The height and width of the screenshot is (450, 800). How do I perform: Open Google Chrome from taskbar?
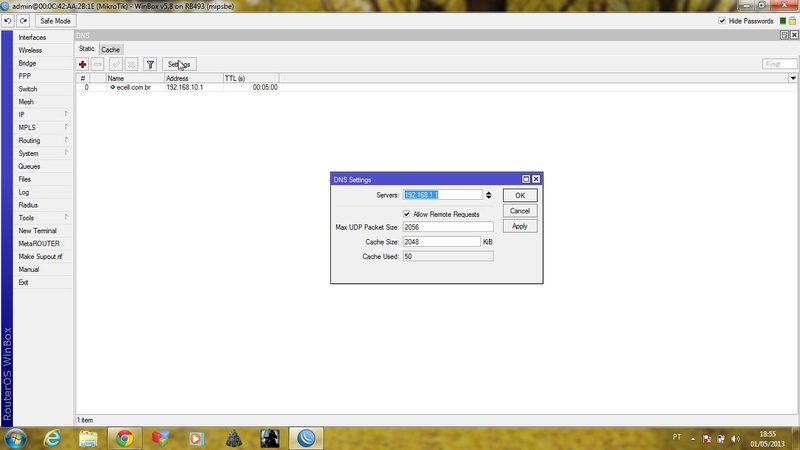[124, 438]
